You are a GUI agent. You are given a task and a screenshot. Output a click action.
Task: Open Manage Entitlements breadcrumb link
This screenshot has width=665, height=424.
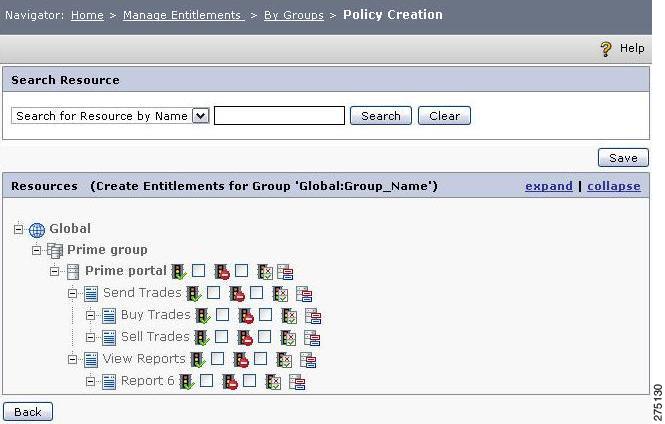184,15
